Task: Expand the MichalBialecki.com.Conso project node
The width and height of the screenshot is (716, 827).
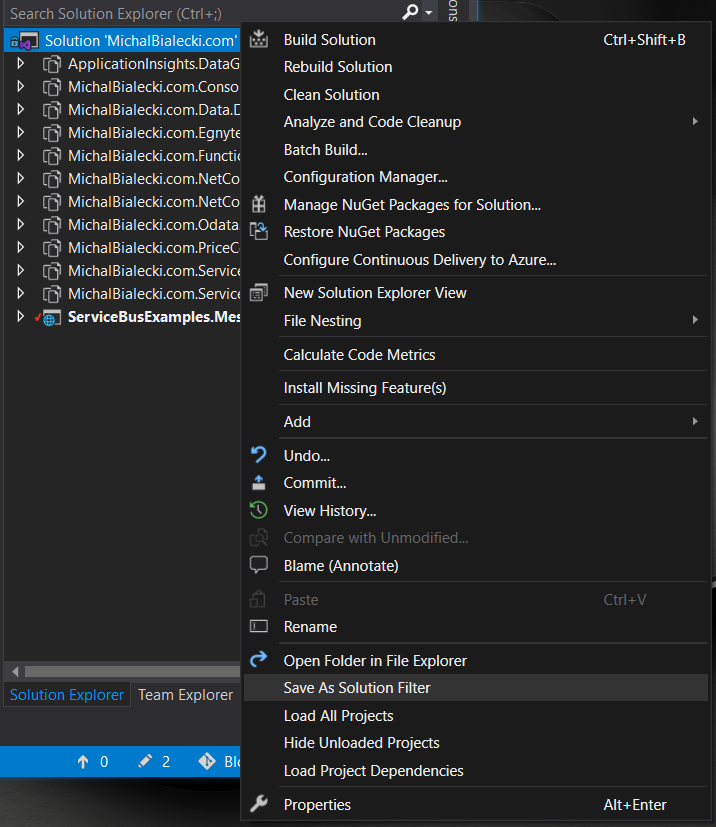Action: click(21, 86)
